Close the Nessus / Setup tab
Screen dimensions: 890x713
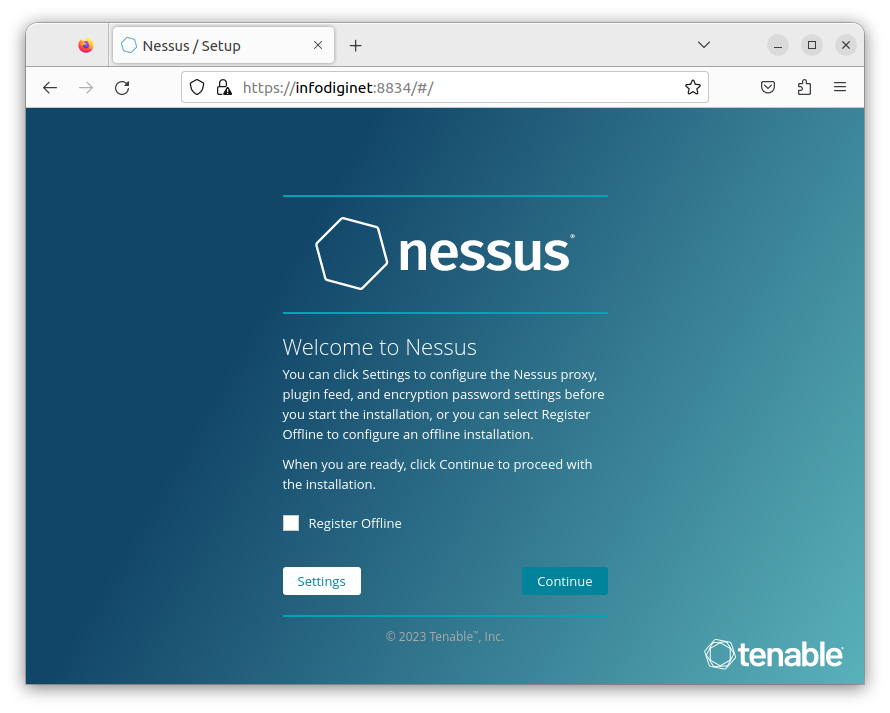[x=318, y=45]
